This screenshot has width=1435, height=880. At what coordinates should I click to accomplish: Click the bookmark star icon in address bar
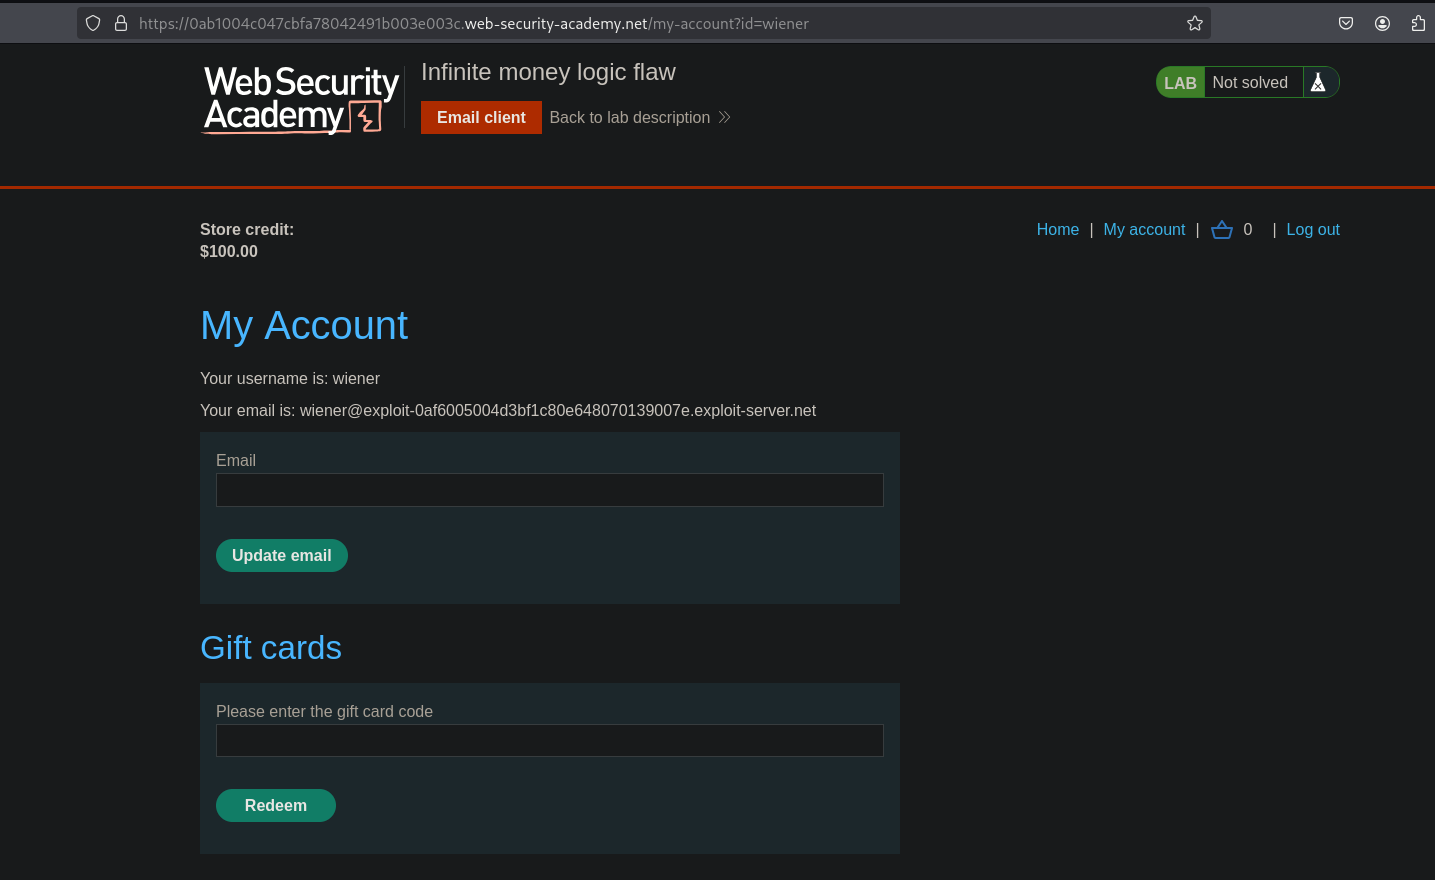[x=1194, y=23]
